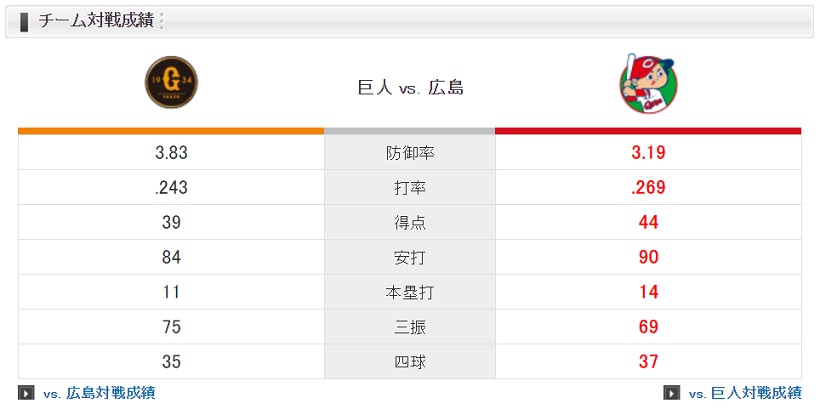Click arrow icon beside vs. 巨人対戦成績
820x415 pixels.
(672, 393)
